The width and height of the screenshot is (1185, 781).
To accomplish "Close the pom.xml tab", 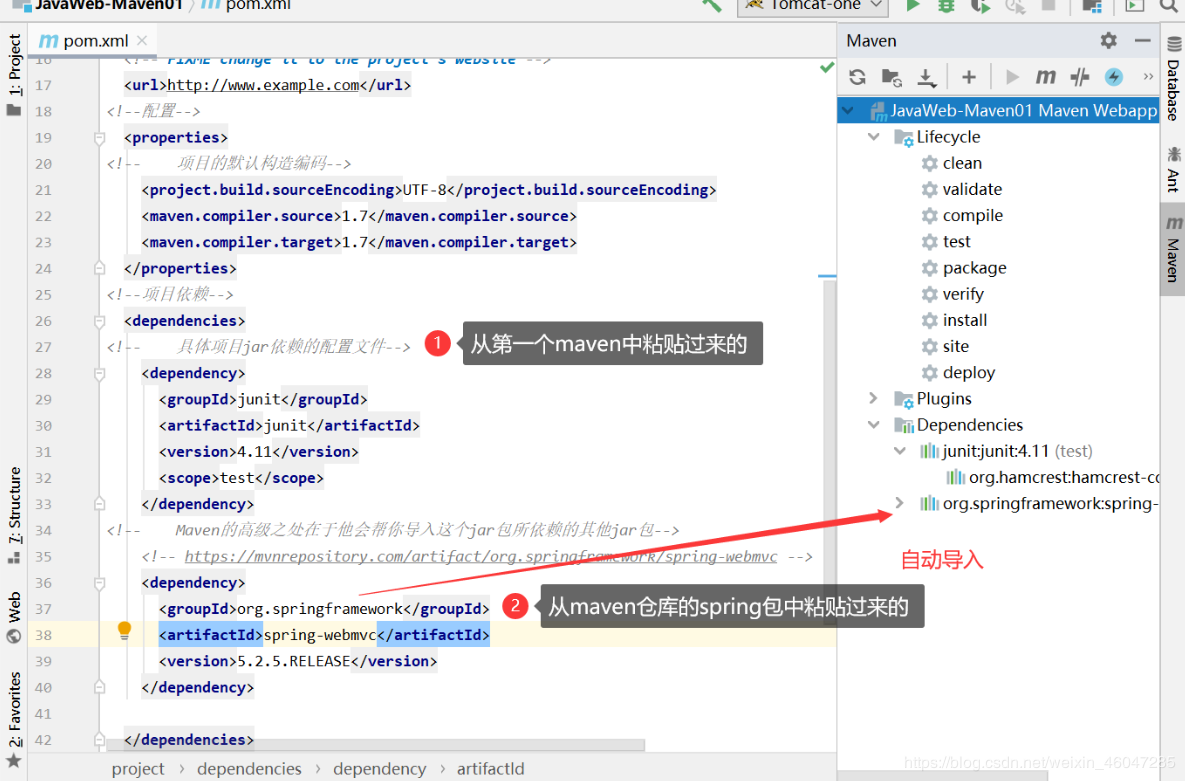I will (142, 41).
